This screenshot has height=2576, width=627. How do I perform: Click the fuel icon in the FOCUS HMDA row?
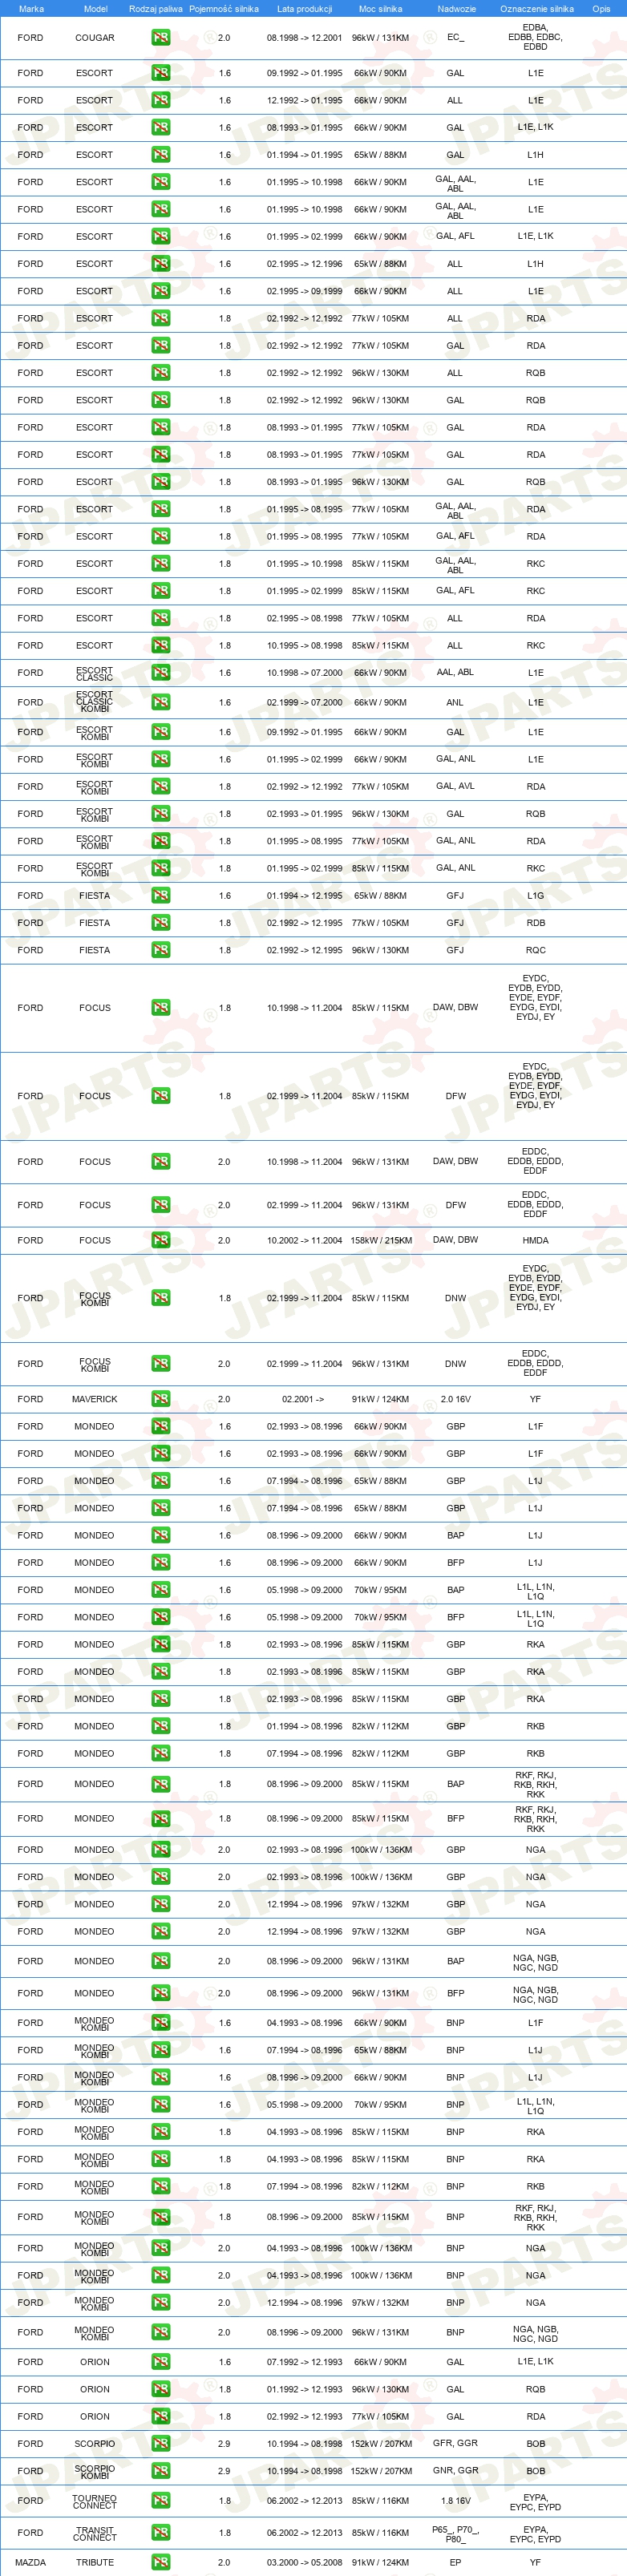(160, 1240)
